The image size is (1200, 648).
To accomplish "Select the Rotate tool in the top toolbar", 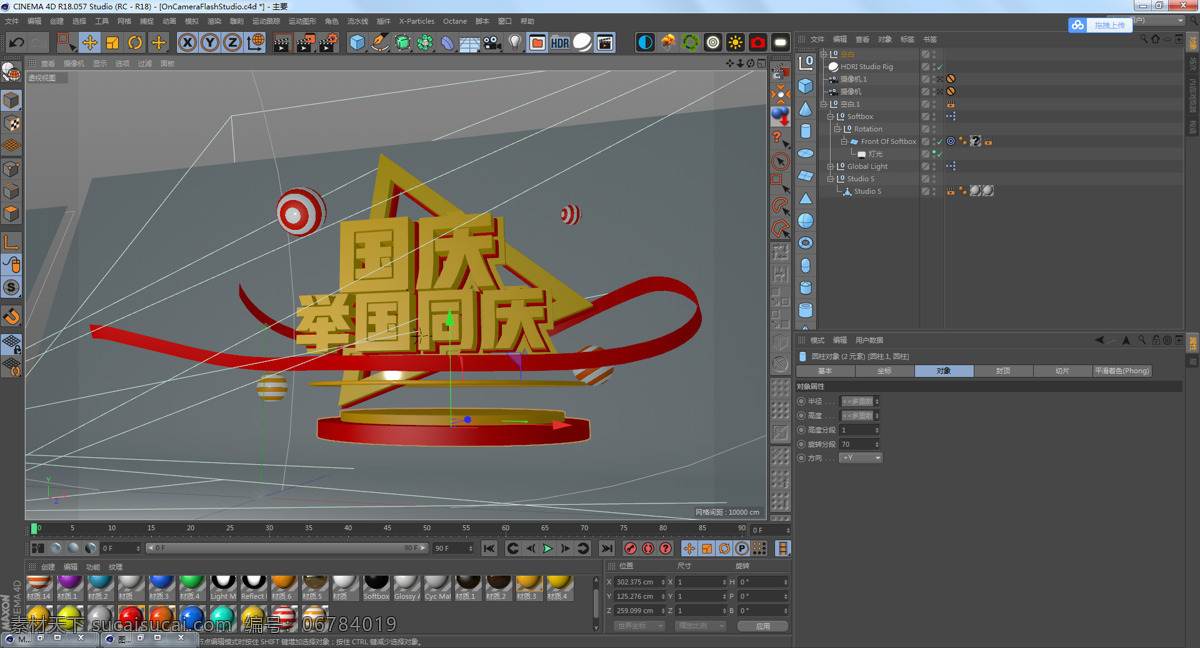I will click(135, 43).
